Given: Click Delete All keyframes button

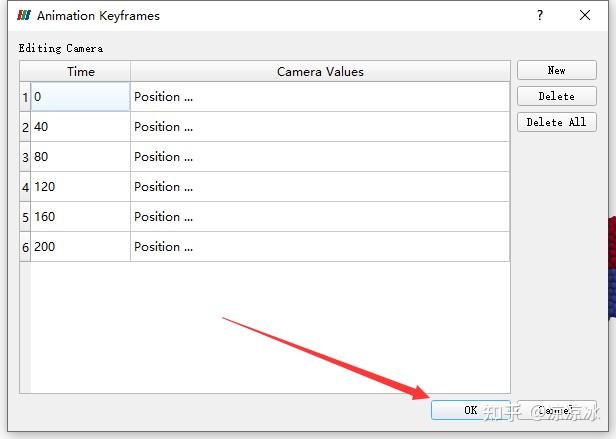Looking at the screenshot, I should (557, 122).
